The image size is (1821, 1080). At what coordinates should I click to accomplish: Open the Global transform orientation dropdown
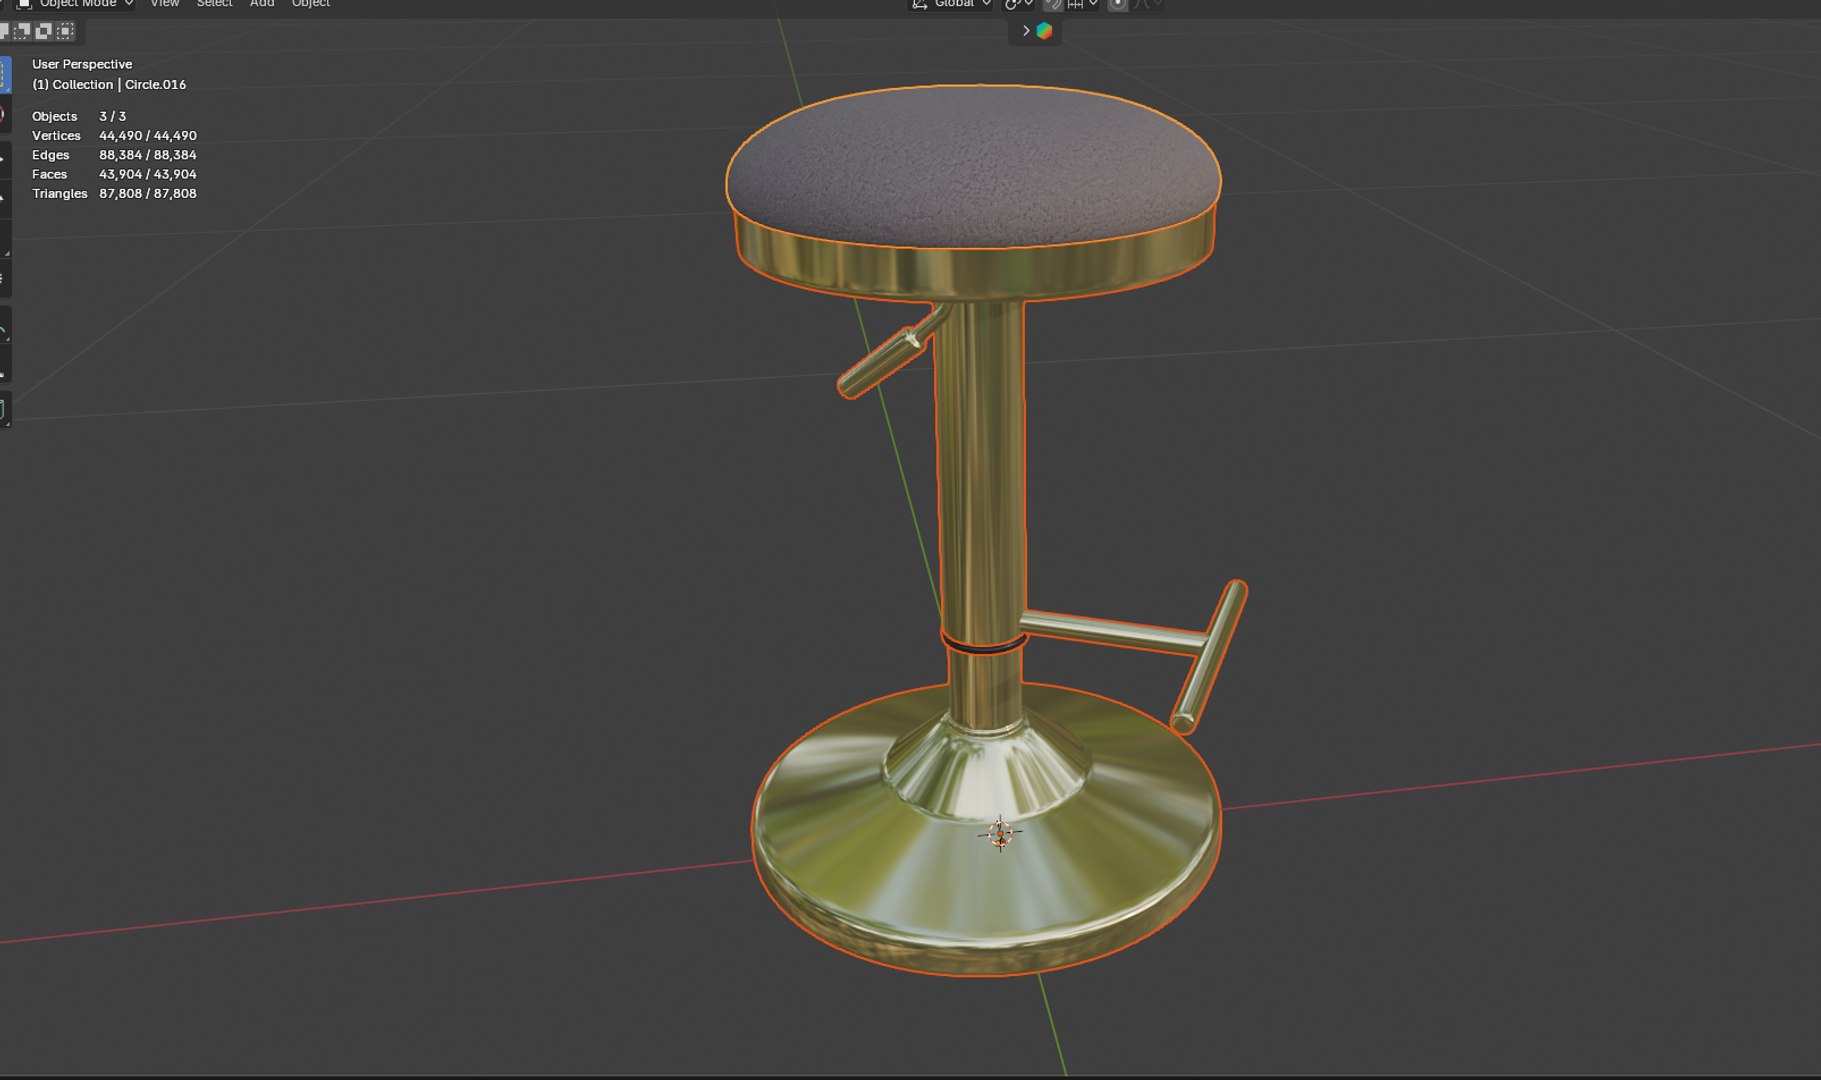[x=951, y=4]
